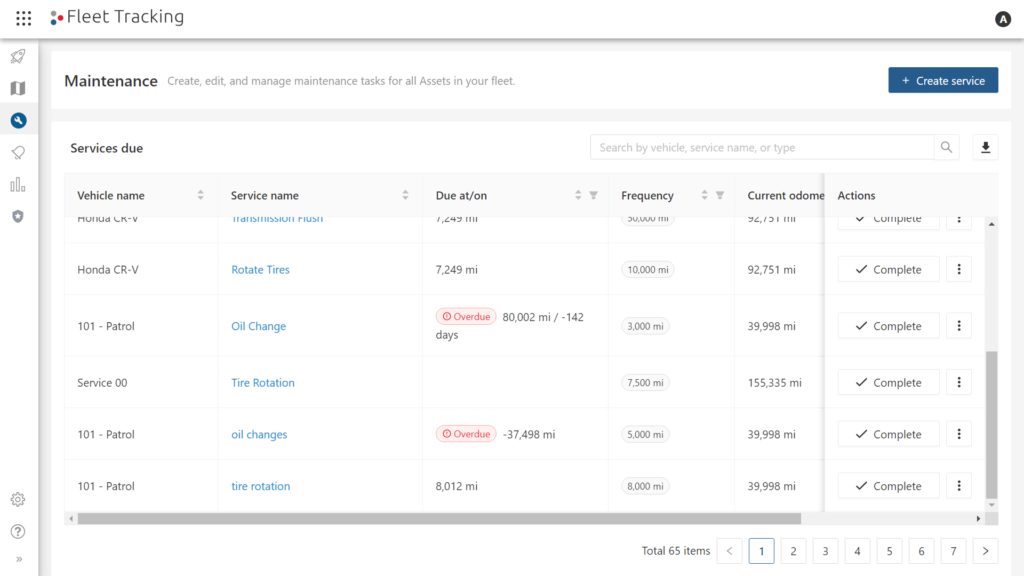View reports via the bar chart icon
Image resolution: width=1024 pixels, height=576 pixels.
click(16, 184)
